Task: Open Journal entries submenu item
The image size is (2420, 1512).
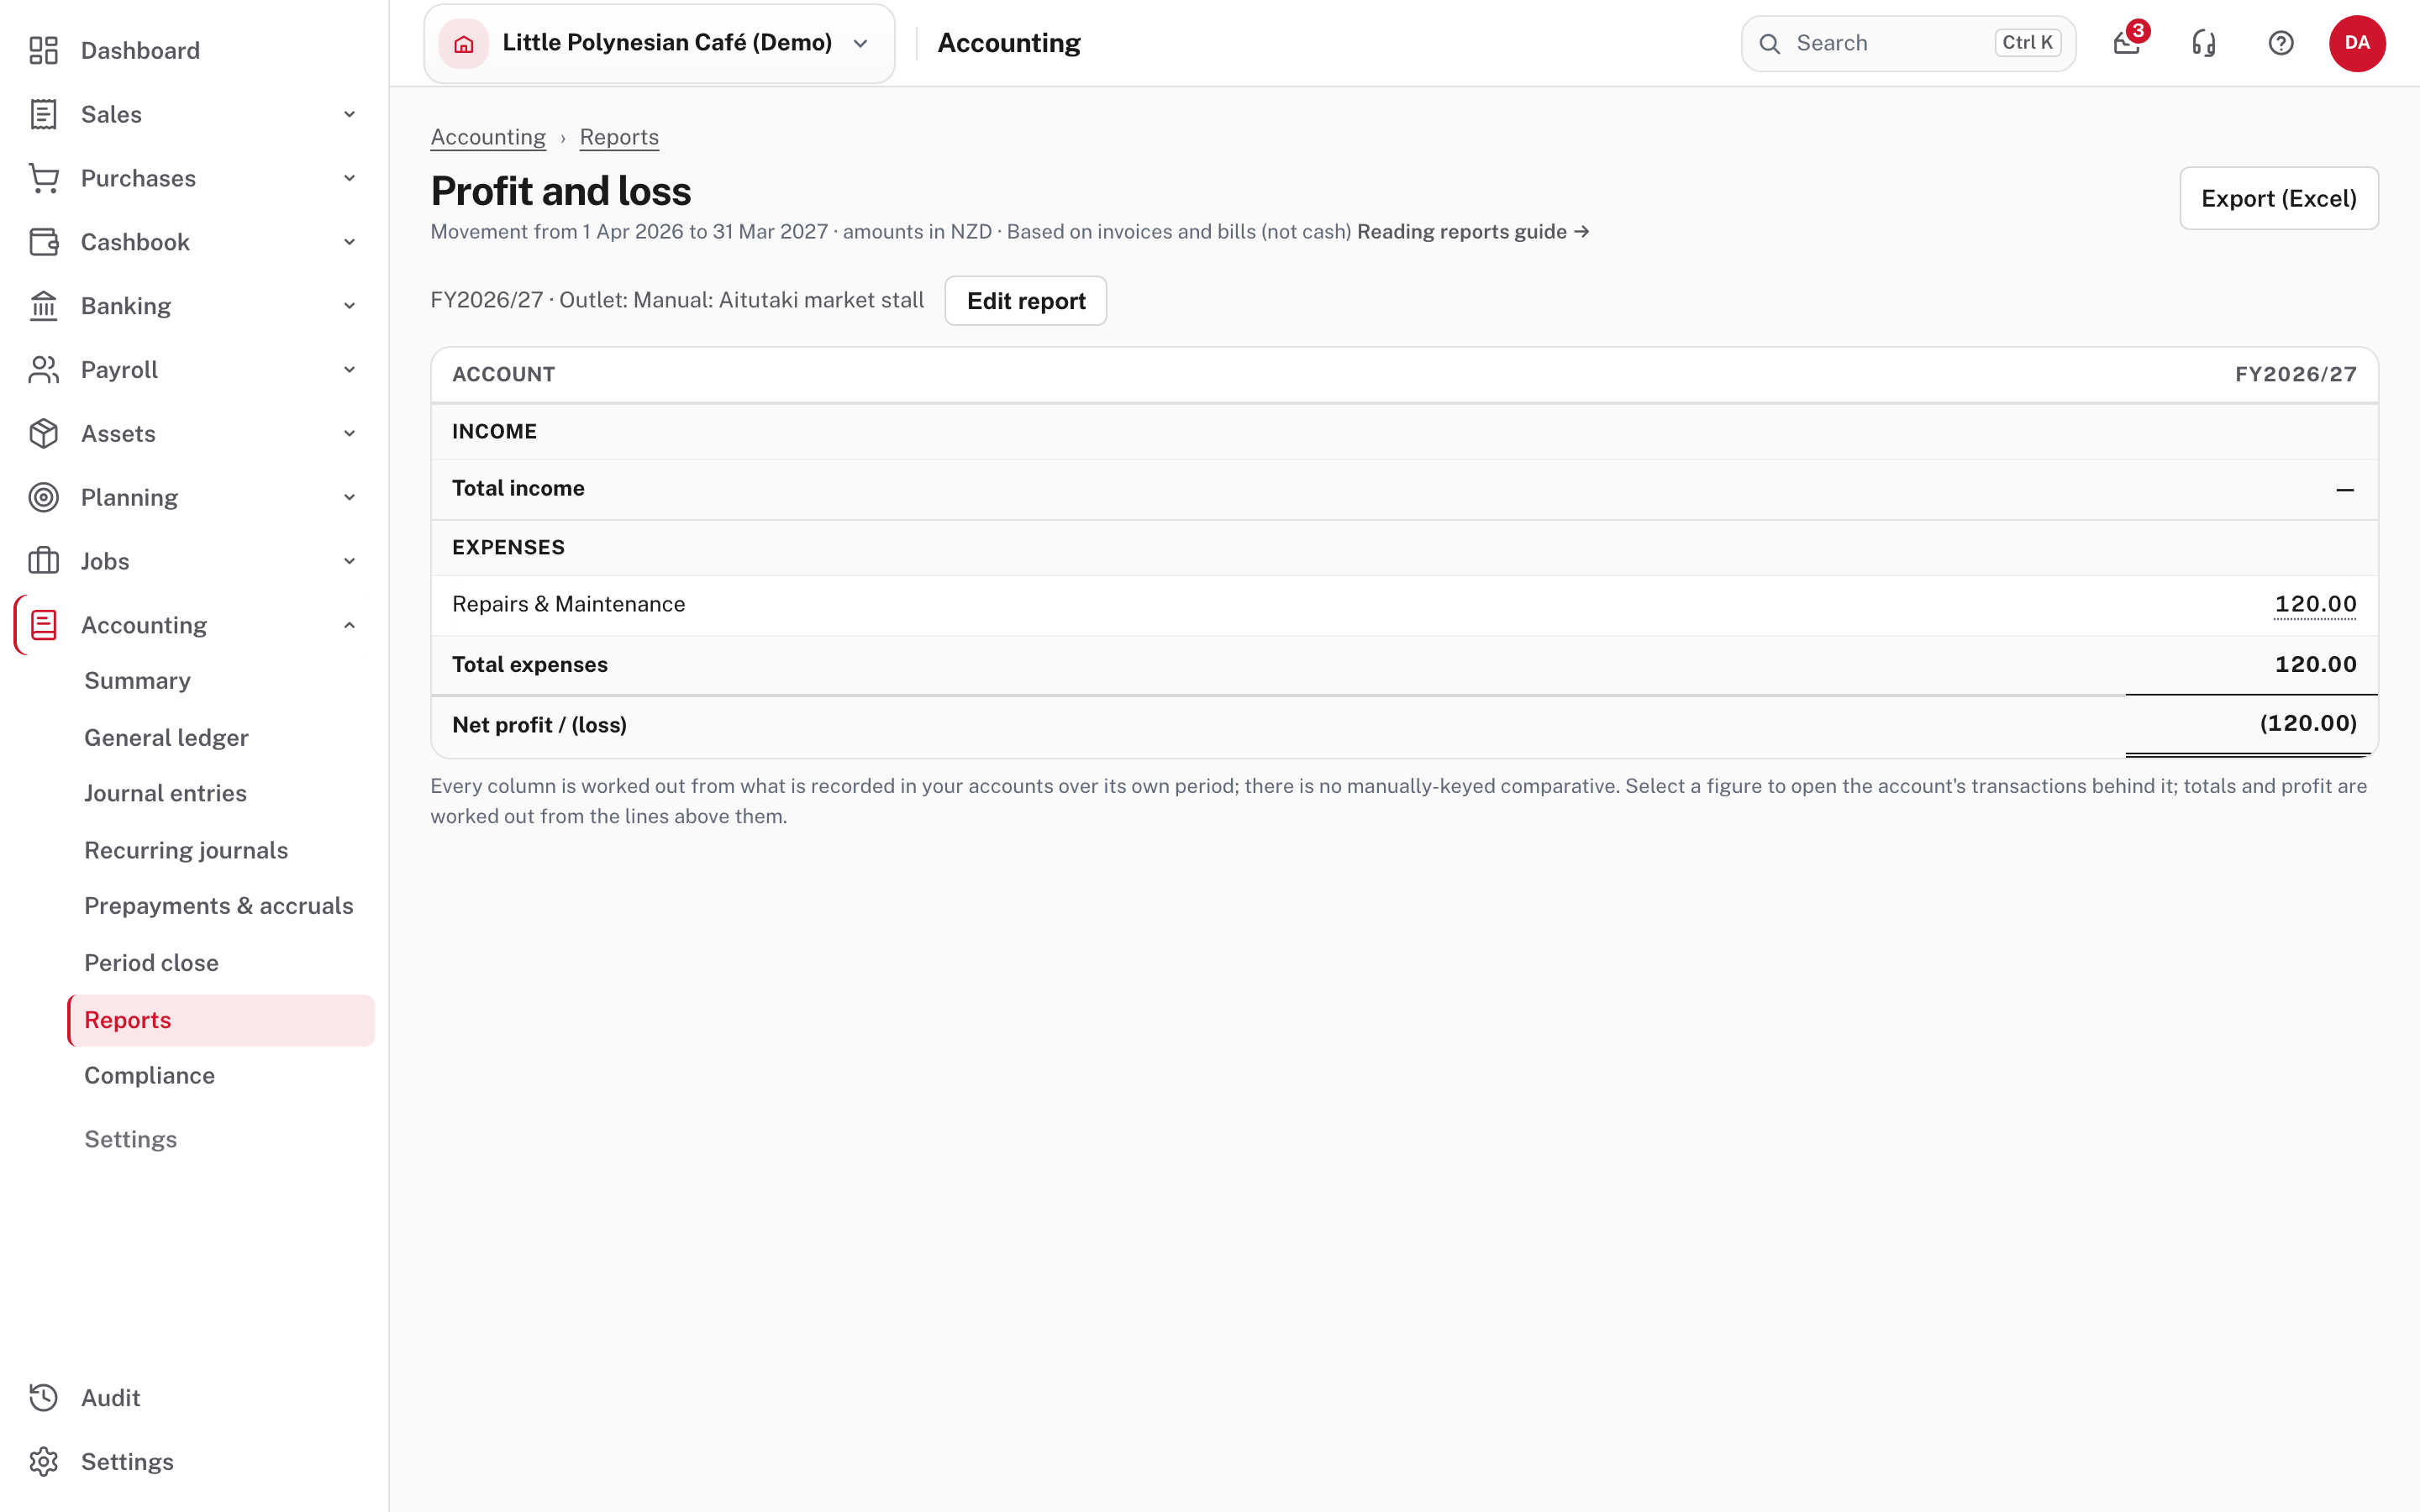Action: click(x=165, y=793)
